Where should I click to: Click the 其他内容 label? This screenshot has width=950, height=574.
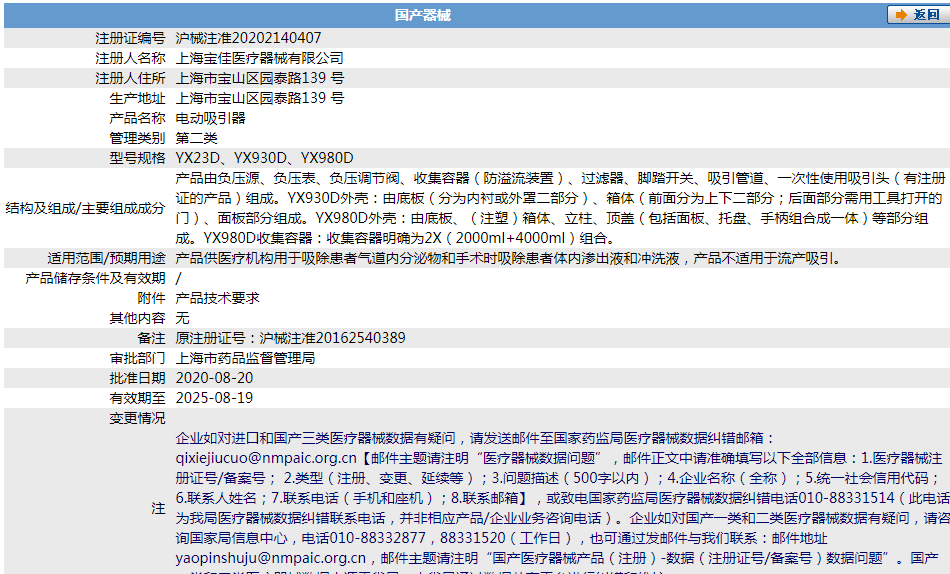(138, 318)
